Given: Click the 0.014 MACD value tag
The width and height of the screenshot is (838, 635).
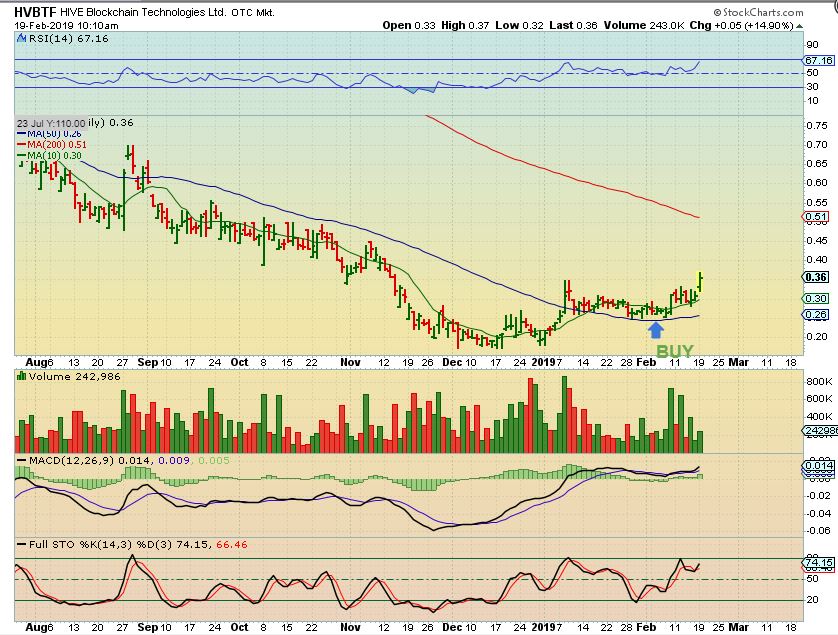Looking at the screenshot, I should coord(817,466).
